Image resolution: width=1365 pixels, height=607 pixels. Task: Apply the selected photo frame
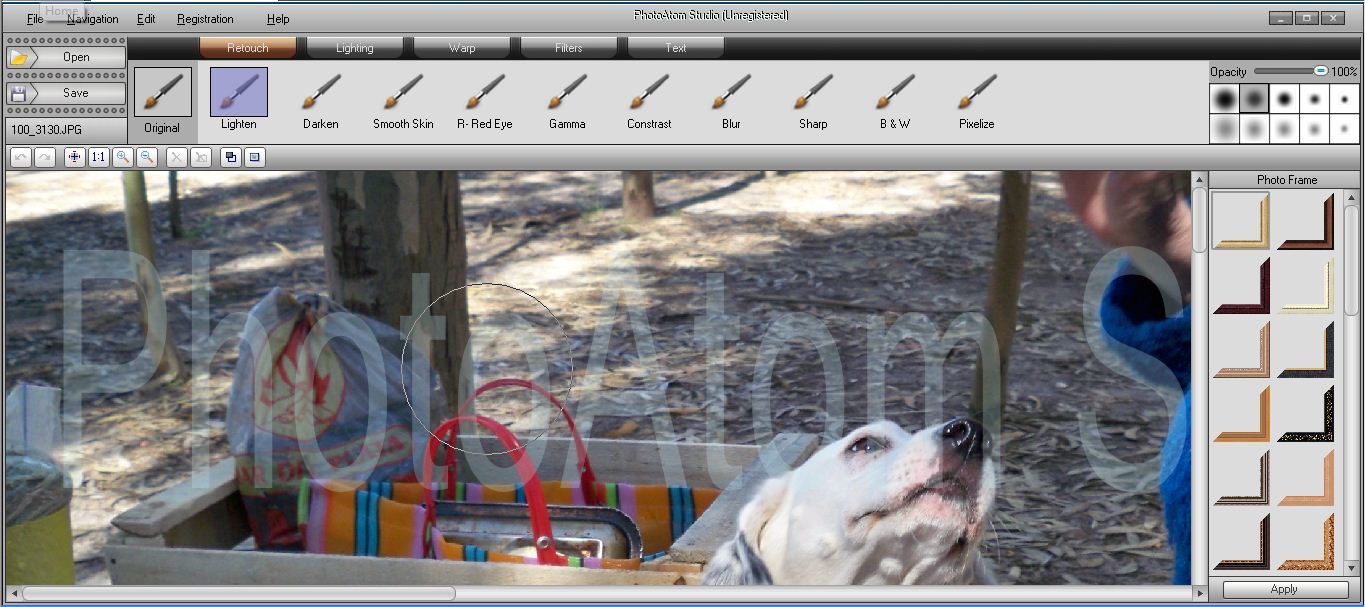coord(1285,590)
